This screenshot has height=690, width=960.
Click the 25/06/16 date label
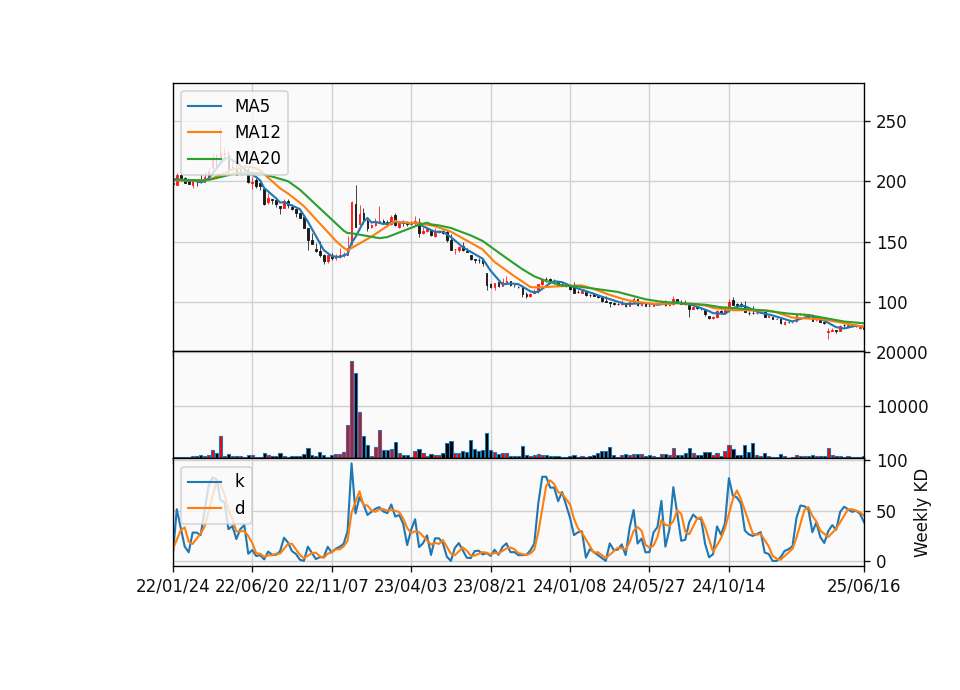(x=864, y=587)
